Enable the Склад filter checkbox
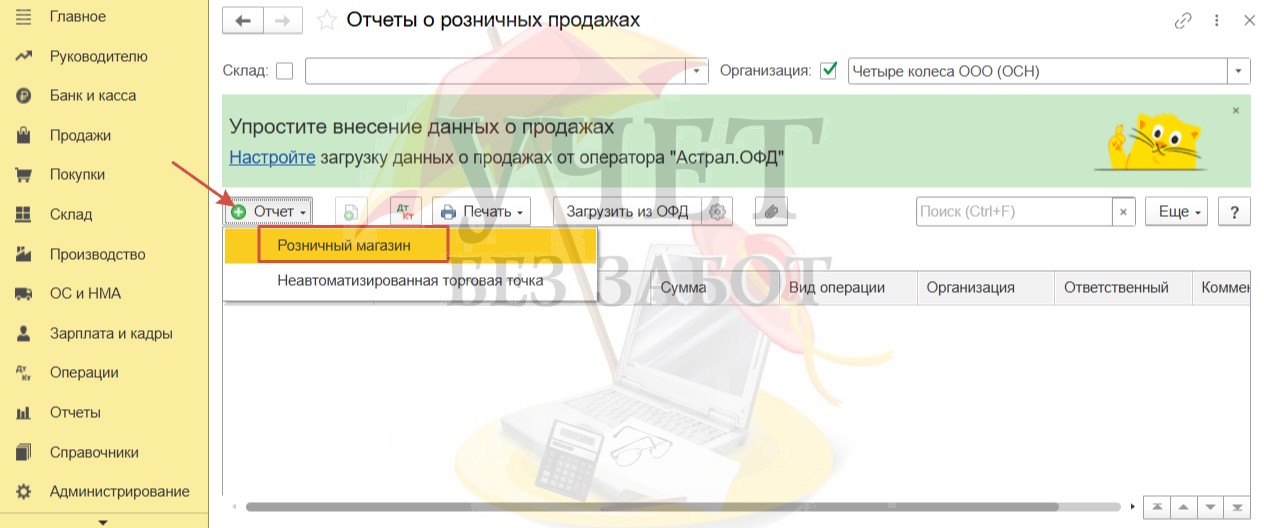The height and width of the screenshot is (528, 1264). [x=285, y=71]
